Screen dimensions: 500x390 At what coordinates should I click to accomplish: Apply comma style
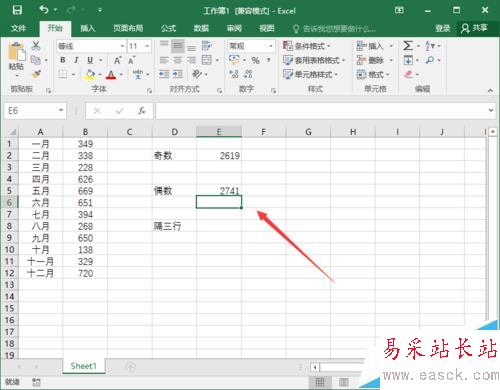point(268,60)
